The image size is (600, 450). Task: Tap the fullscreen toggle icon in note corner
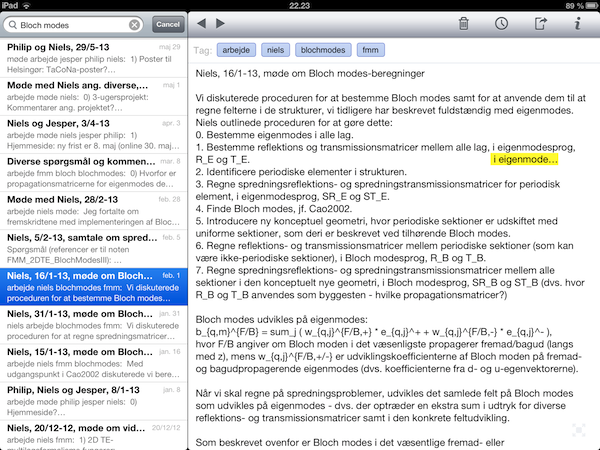[579, 430]
